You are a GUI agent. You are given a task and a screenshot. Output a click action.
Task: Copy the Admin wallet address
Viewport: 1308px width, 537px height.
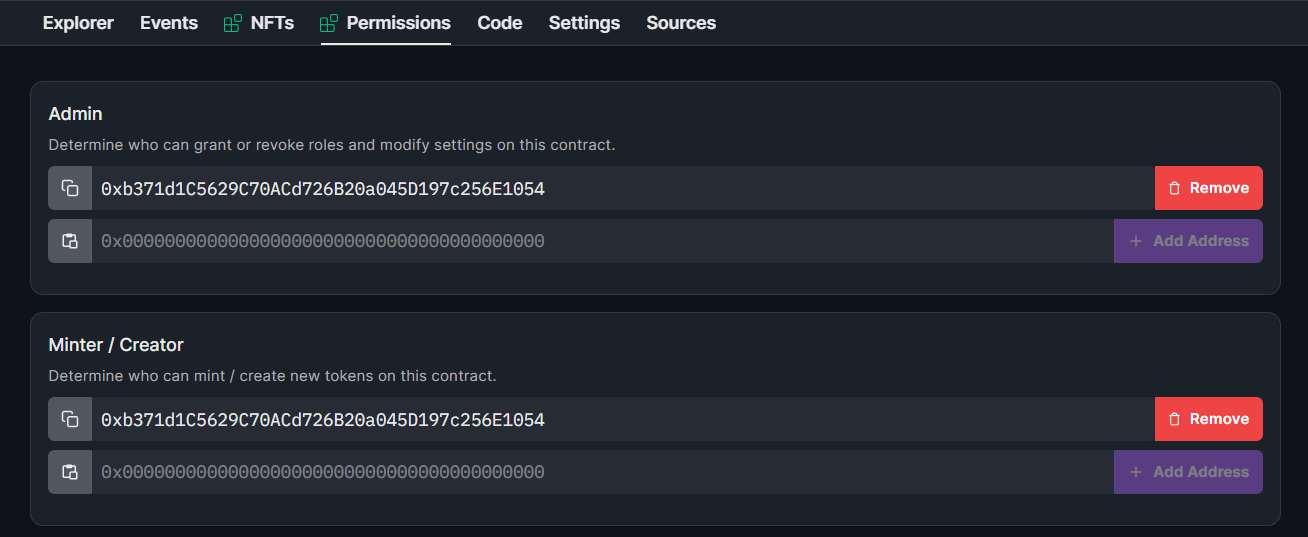[x=70, y=188]
